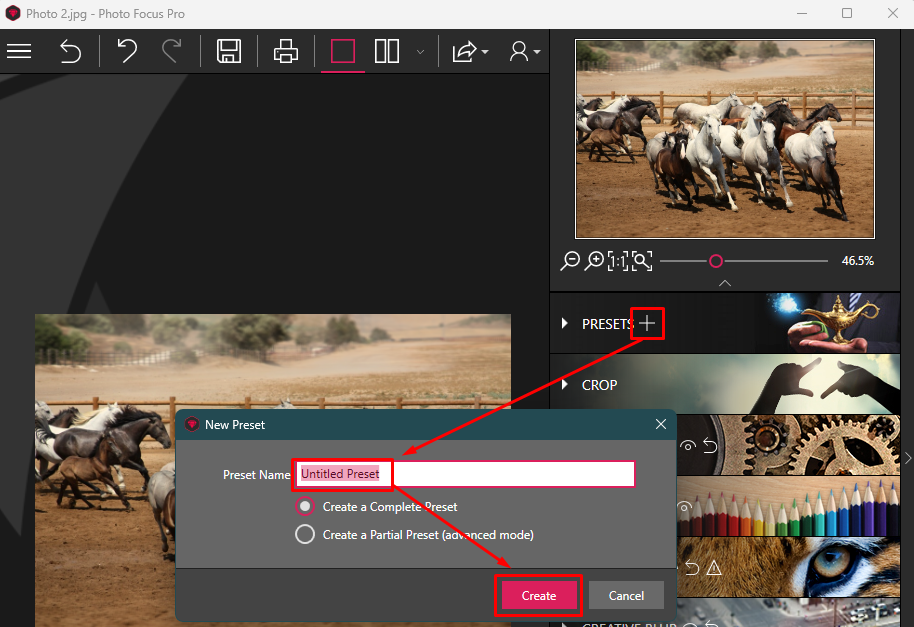Add a new preset with plus icon
Viewport: 914px width, 627px height.
pos(647,323)
